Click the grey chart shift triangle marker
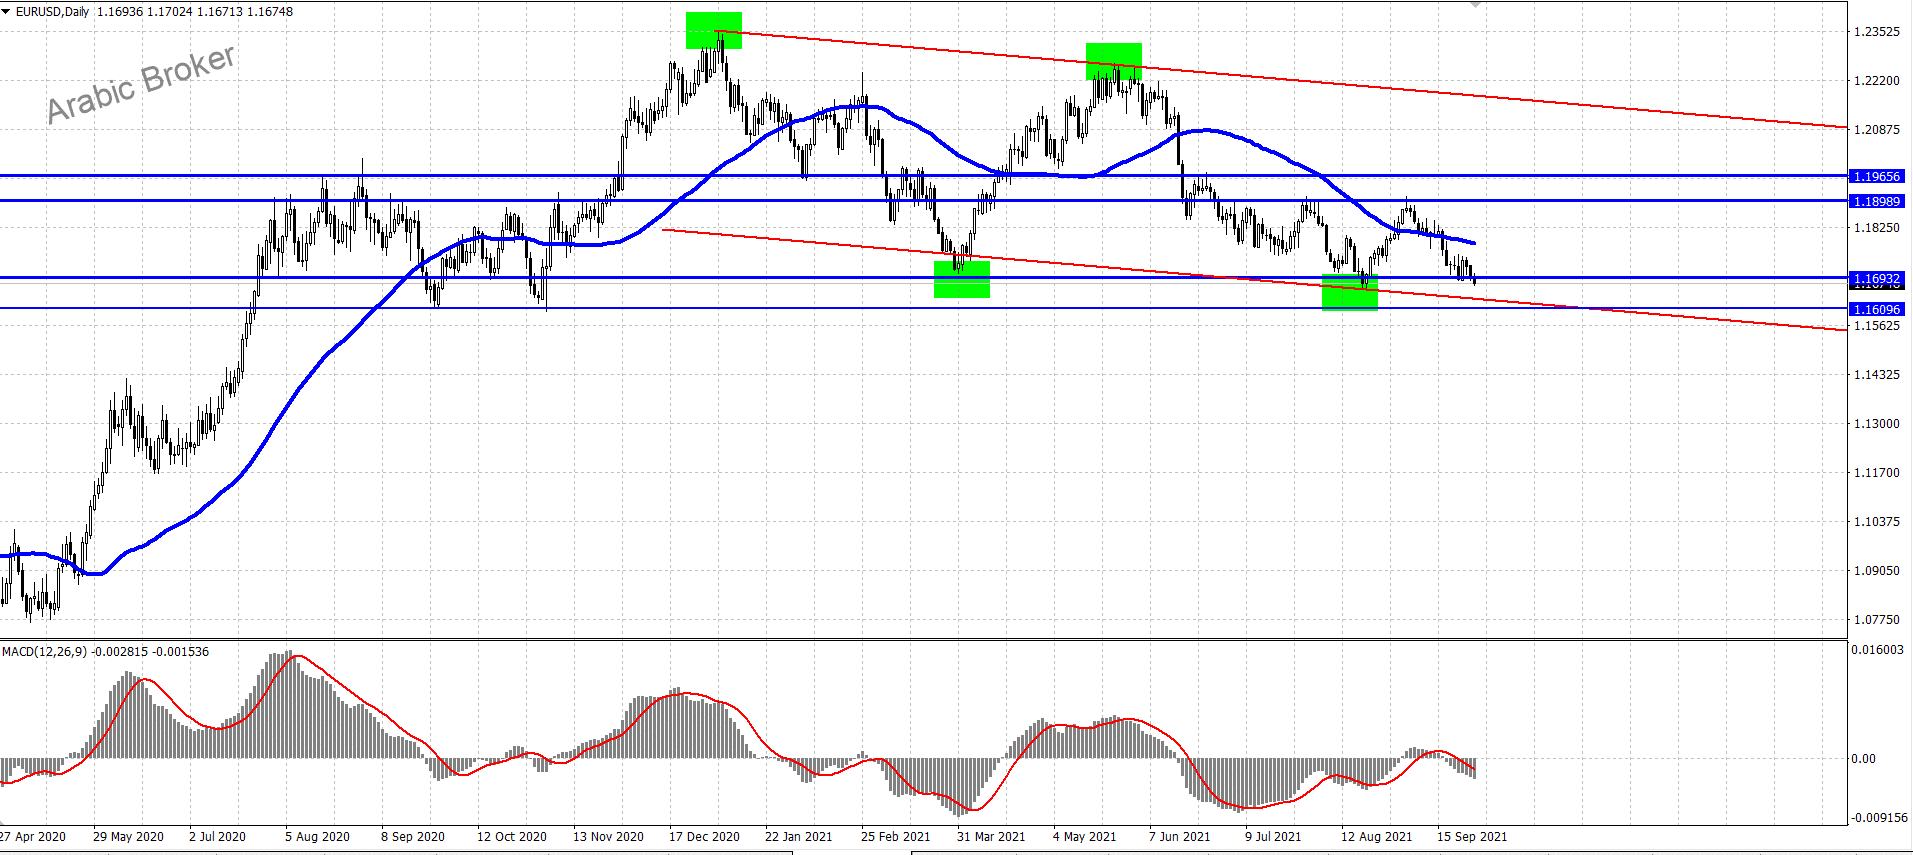This screenshot has height=855, width=1913. click(1475, 4)
